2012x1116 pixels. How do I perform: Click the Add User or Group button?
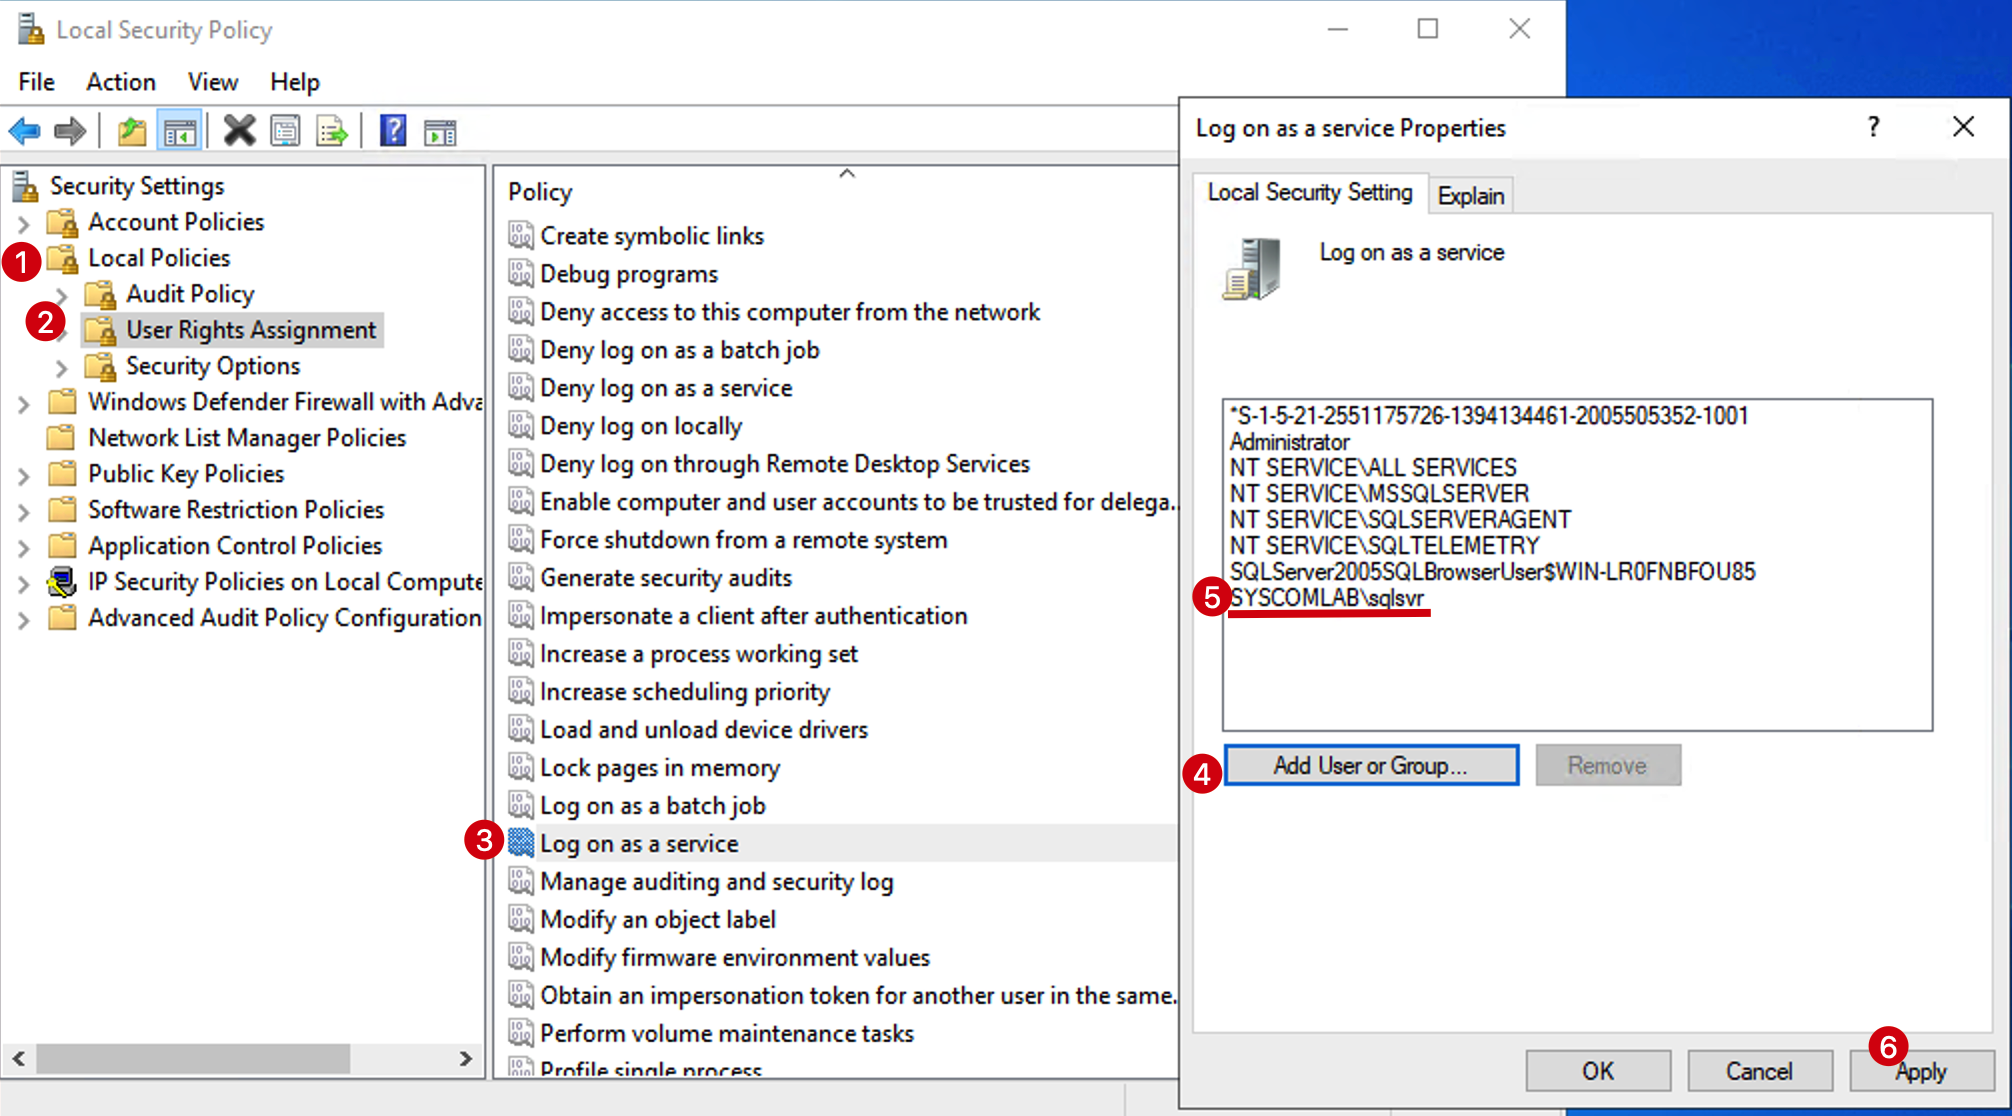[1371, 765]
